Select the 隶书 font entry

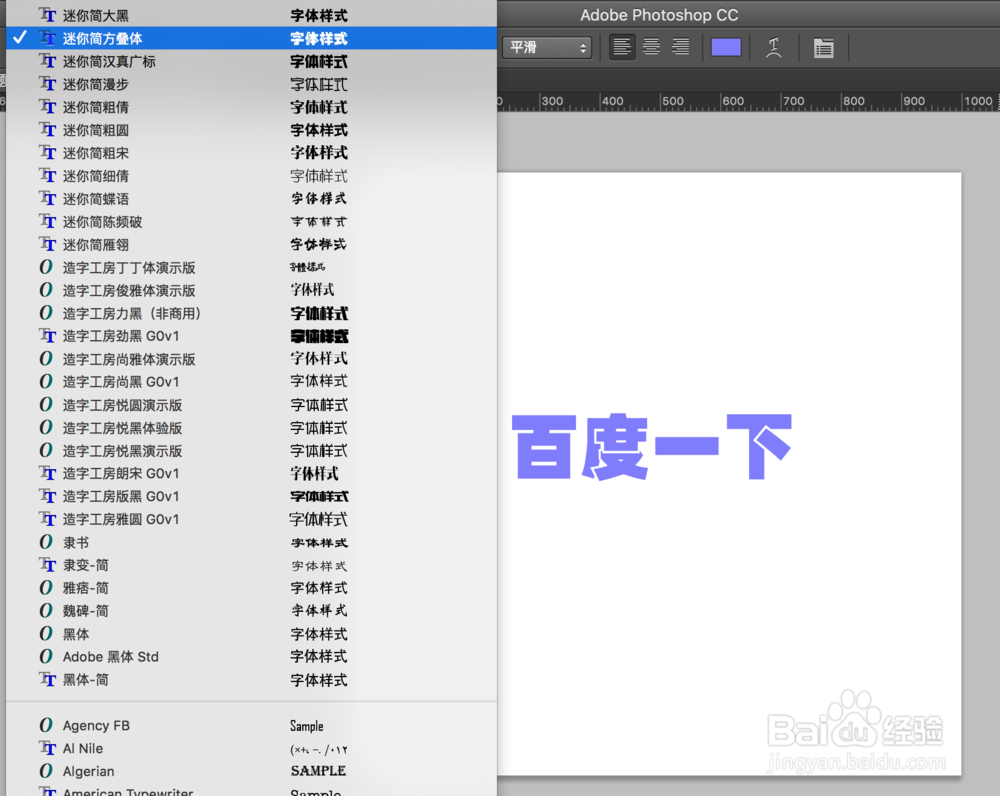click(251, 542)
